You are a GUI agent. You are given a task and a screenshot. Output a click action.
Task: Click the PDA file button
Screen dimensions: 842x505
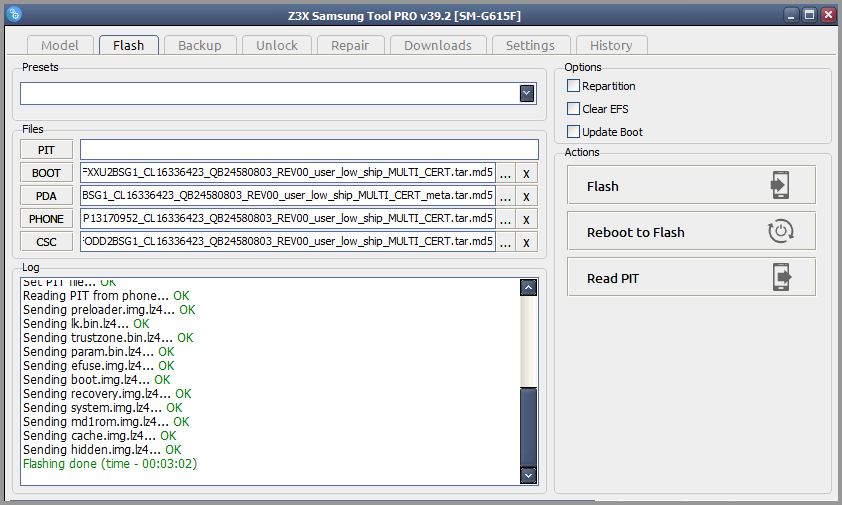[47, 196]
